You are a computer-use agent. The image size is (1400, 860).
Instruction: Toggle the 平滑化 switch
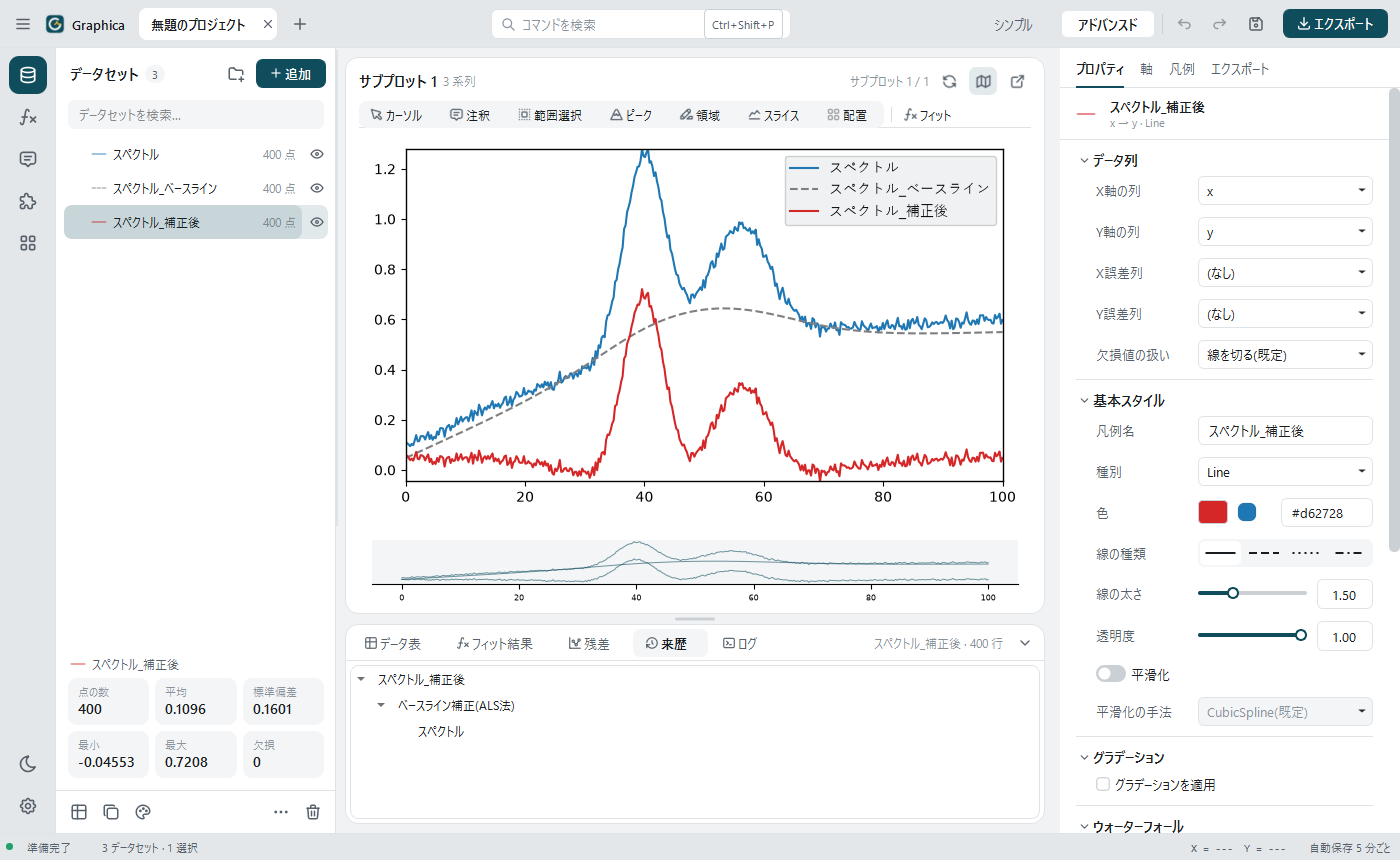tap(1111, 674)
